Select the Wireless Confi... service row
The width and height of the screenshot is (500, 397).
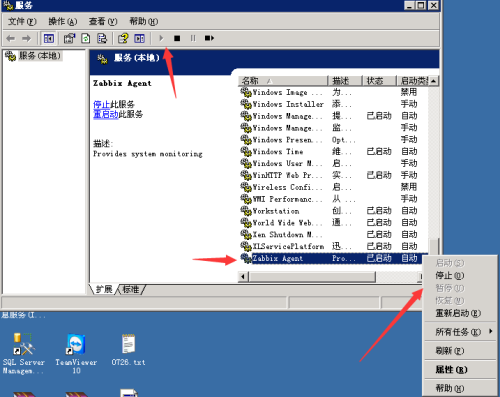[x=333, y=187]
